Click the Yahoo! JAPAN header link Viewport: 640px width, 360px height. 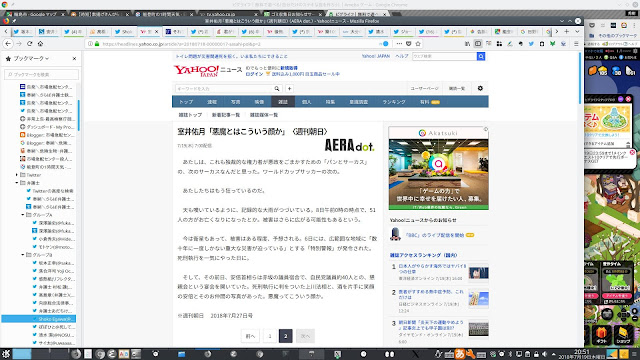click(376, 56)
